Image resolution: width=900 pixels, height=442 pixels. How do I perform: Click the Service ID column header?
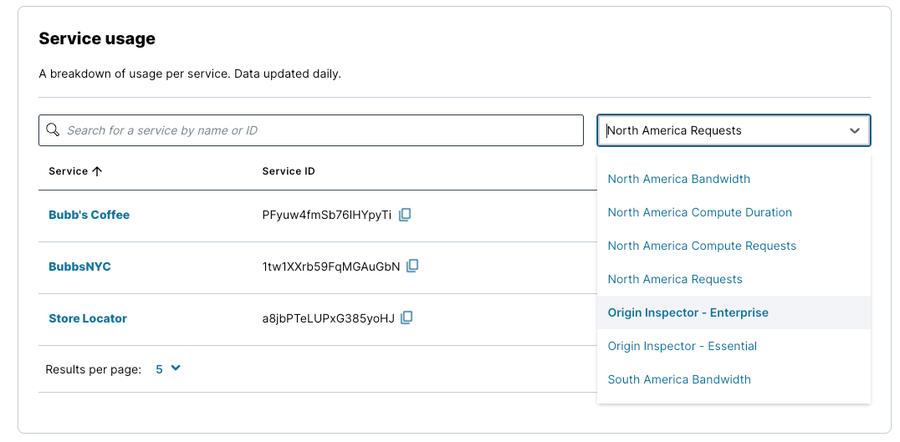tap(289, 171)
